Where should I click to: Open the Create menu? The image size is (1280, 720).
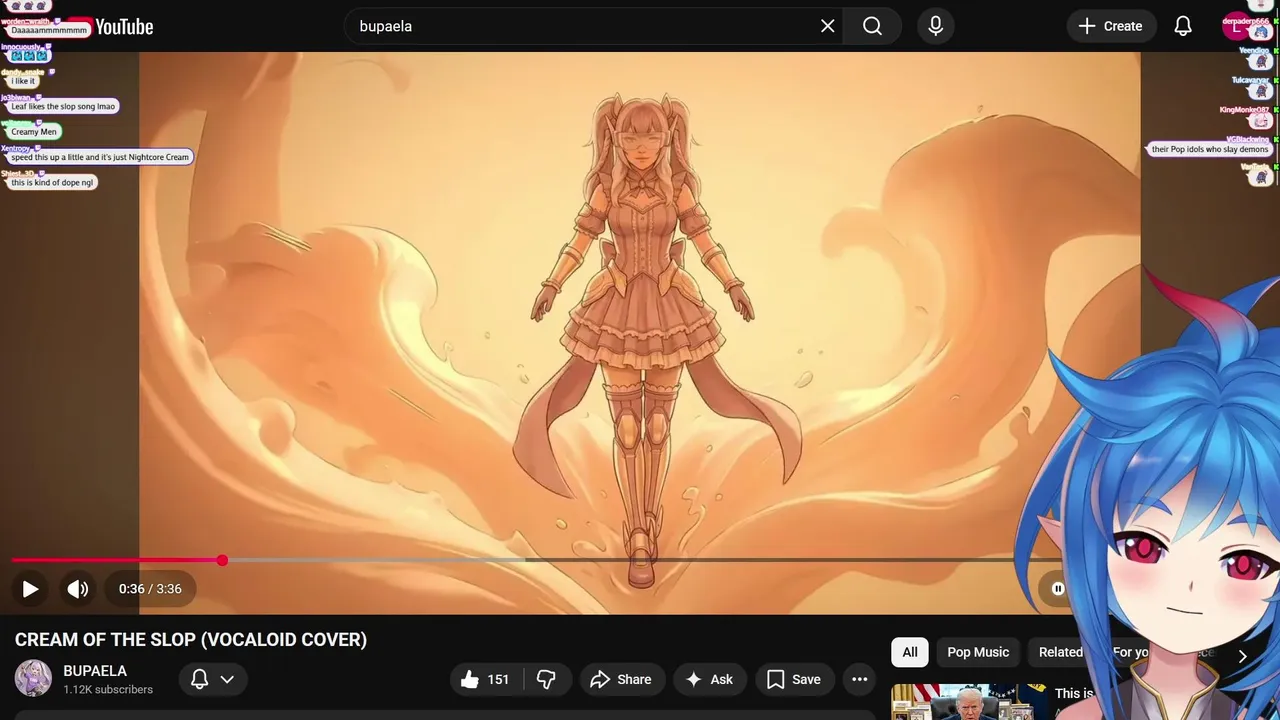pos(1110,26)
